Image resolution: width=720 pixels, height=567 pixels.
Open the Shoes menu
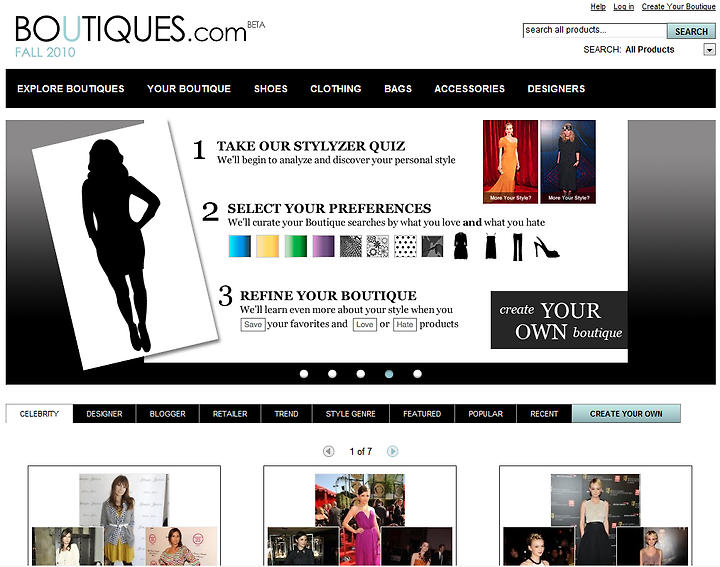tap(271, 89)
